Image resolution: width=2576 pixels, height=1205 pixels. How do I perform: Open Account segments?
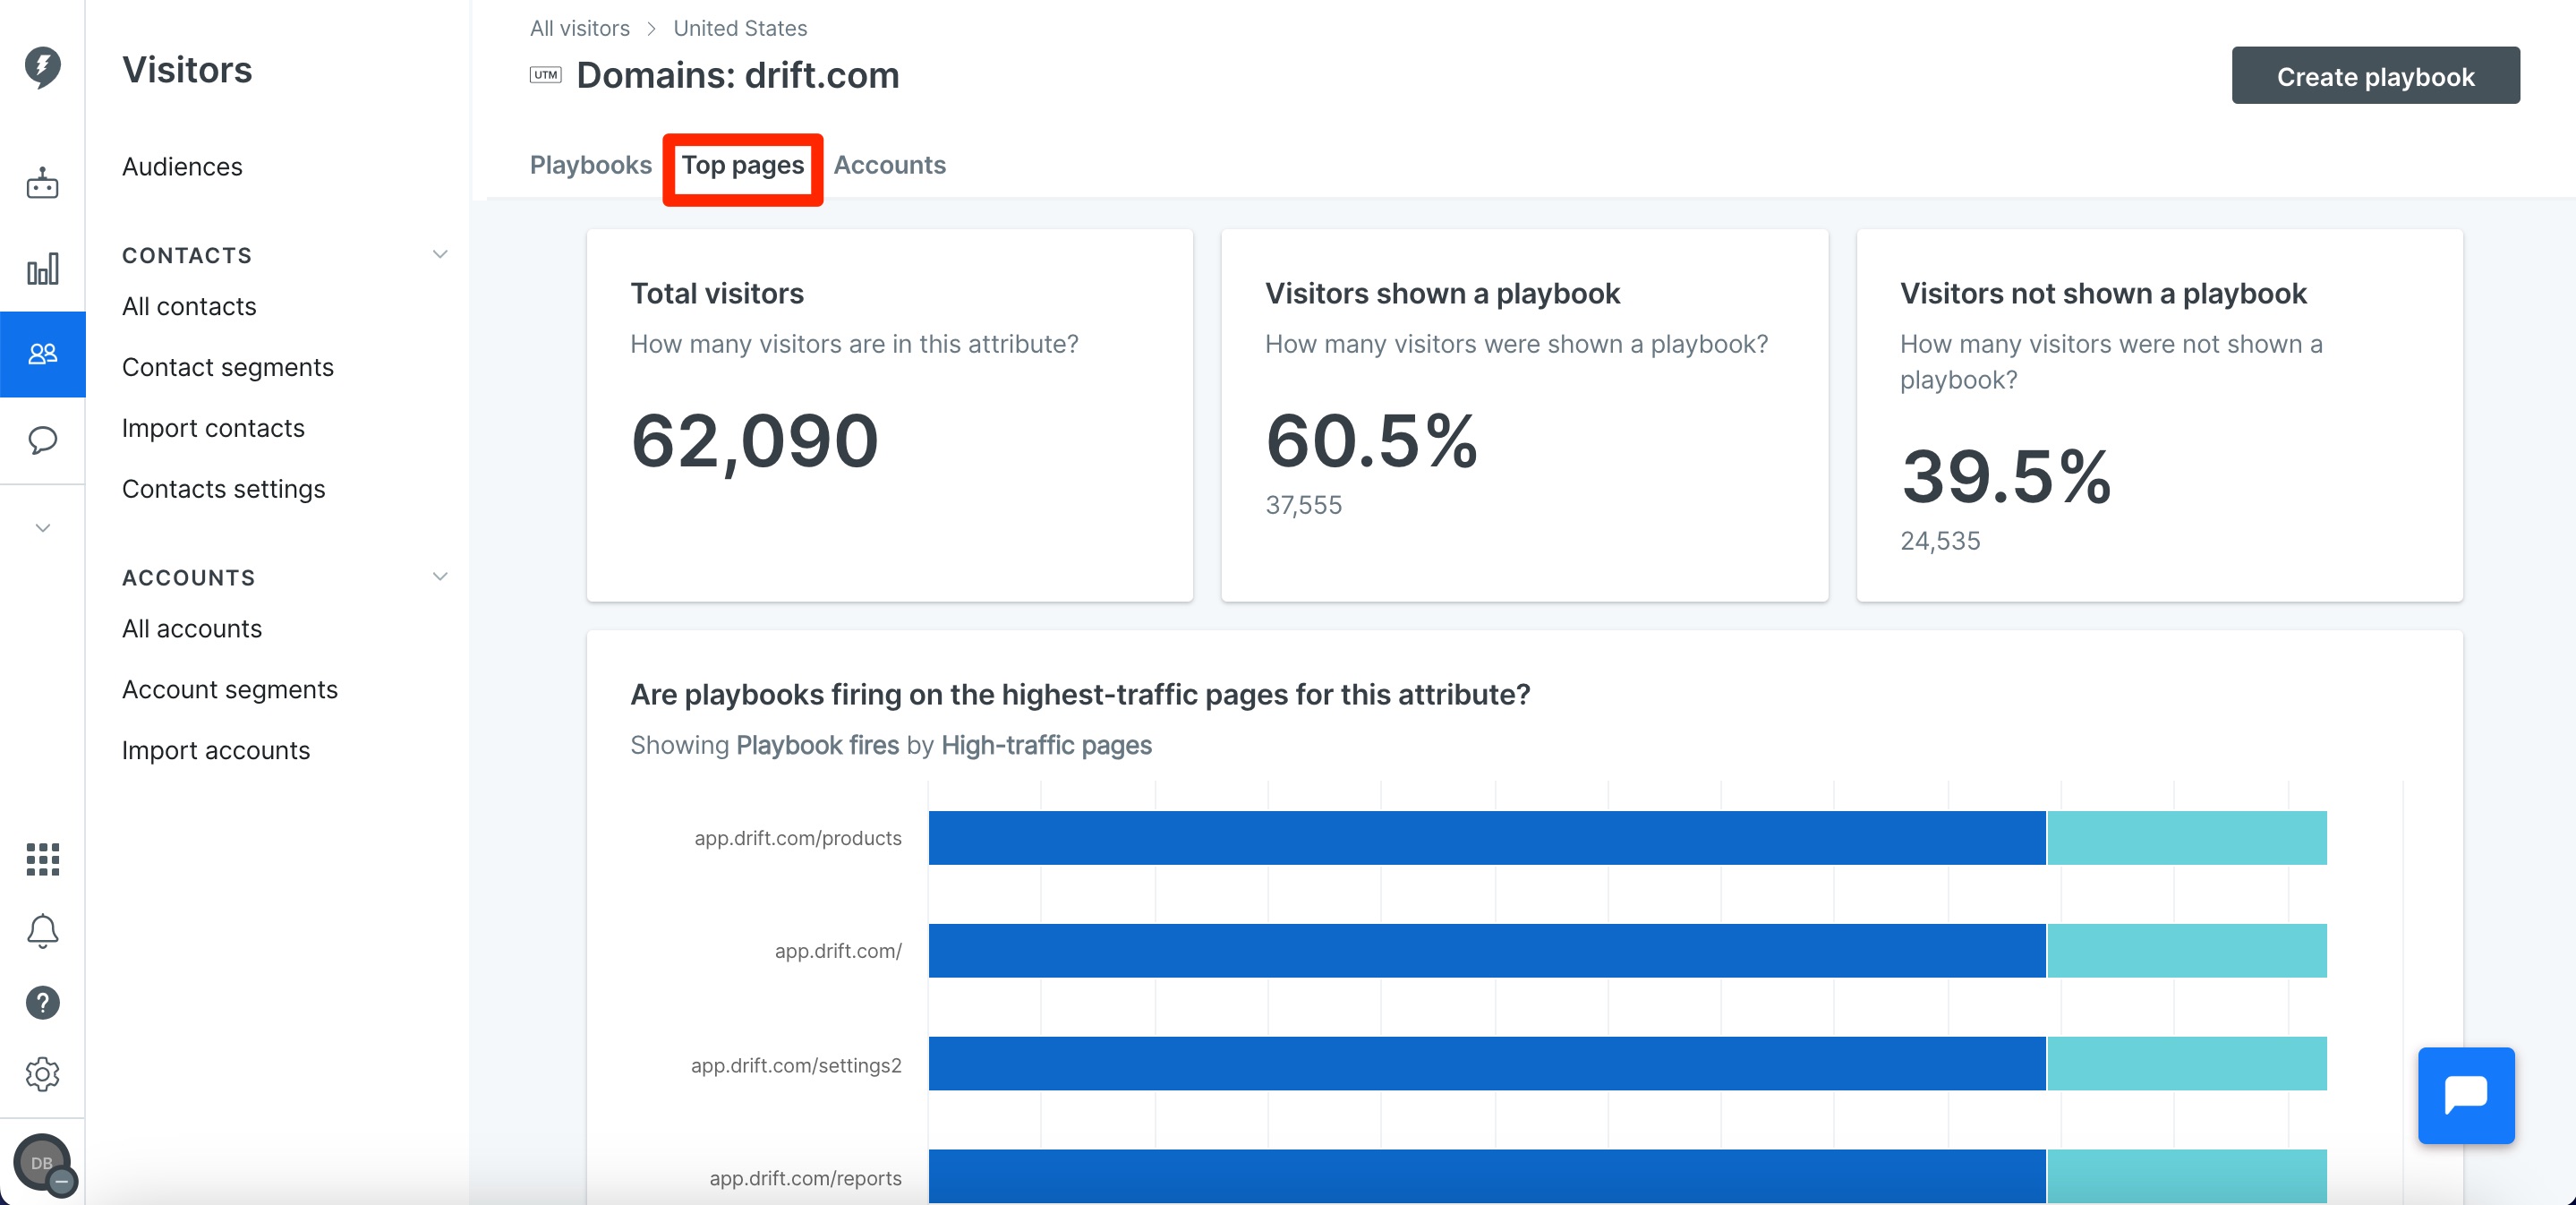click(229, 689)
